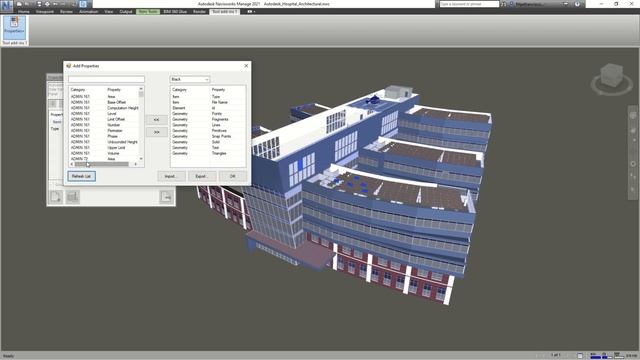Click the export arrow icon in background panel
Screen dimensions: 640x360
click(x=166, y=197)
